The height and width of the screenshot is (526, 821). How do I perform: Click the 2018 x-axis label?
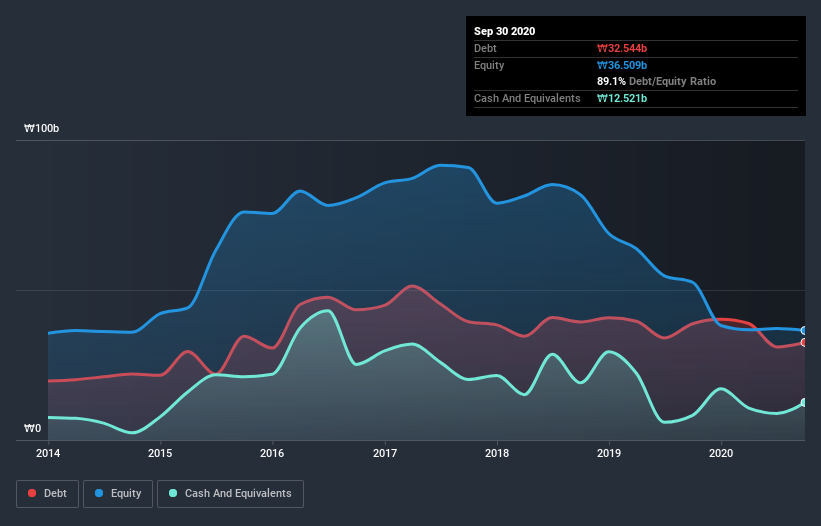(x=497, y=453)
